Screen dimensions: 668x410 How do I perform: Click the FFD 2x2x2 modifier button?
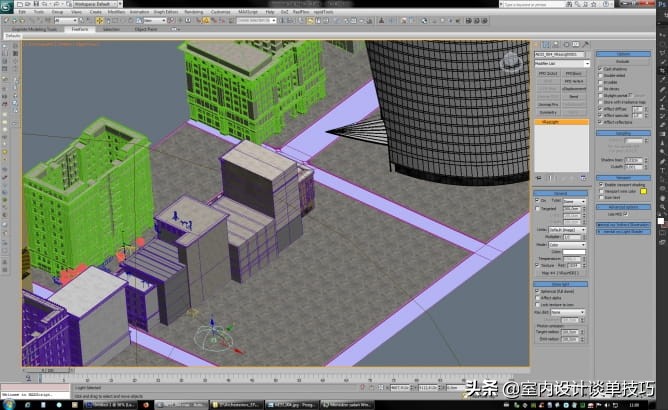click(547, 73)
